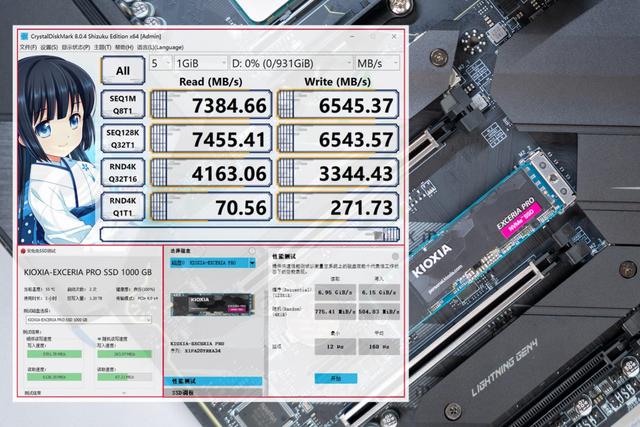Click the 12 Ms minimum latency value
The height and width of the screenshot is (427, 640).
tap(335, 347)
